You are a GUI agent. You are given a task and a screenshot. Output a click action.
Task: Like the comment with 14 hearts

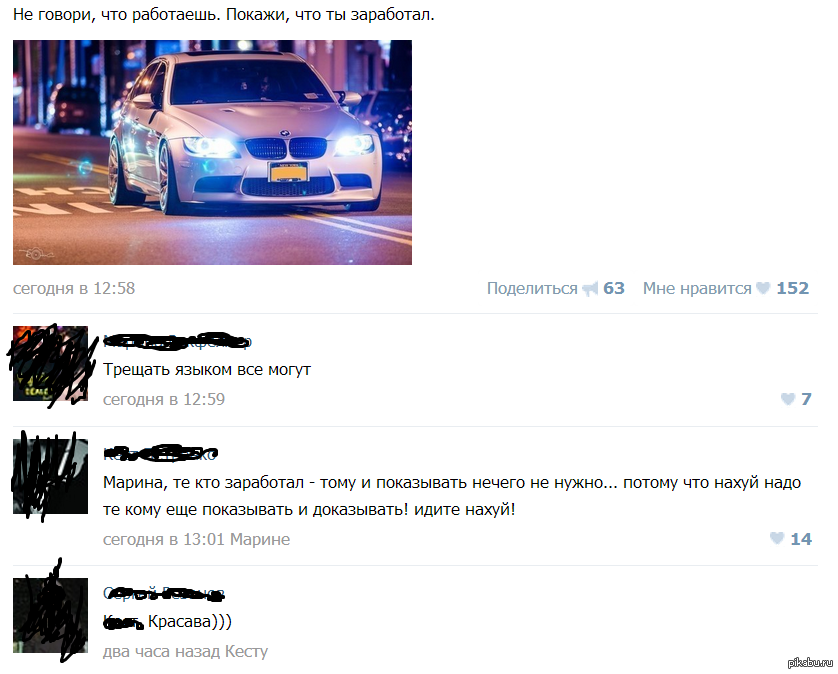(777, 538)
